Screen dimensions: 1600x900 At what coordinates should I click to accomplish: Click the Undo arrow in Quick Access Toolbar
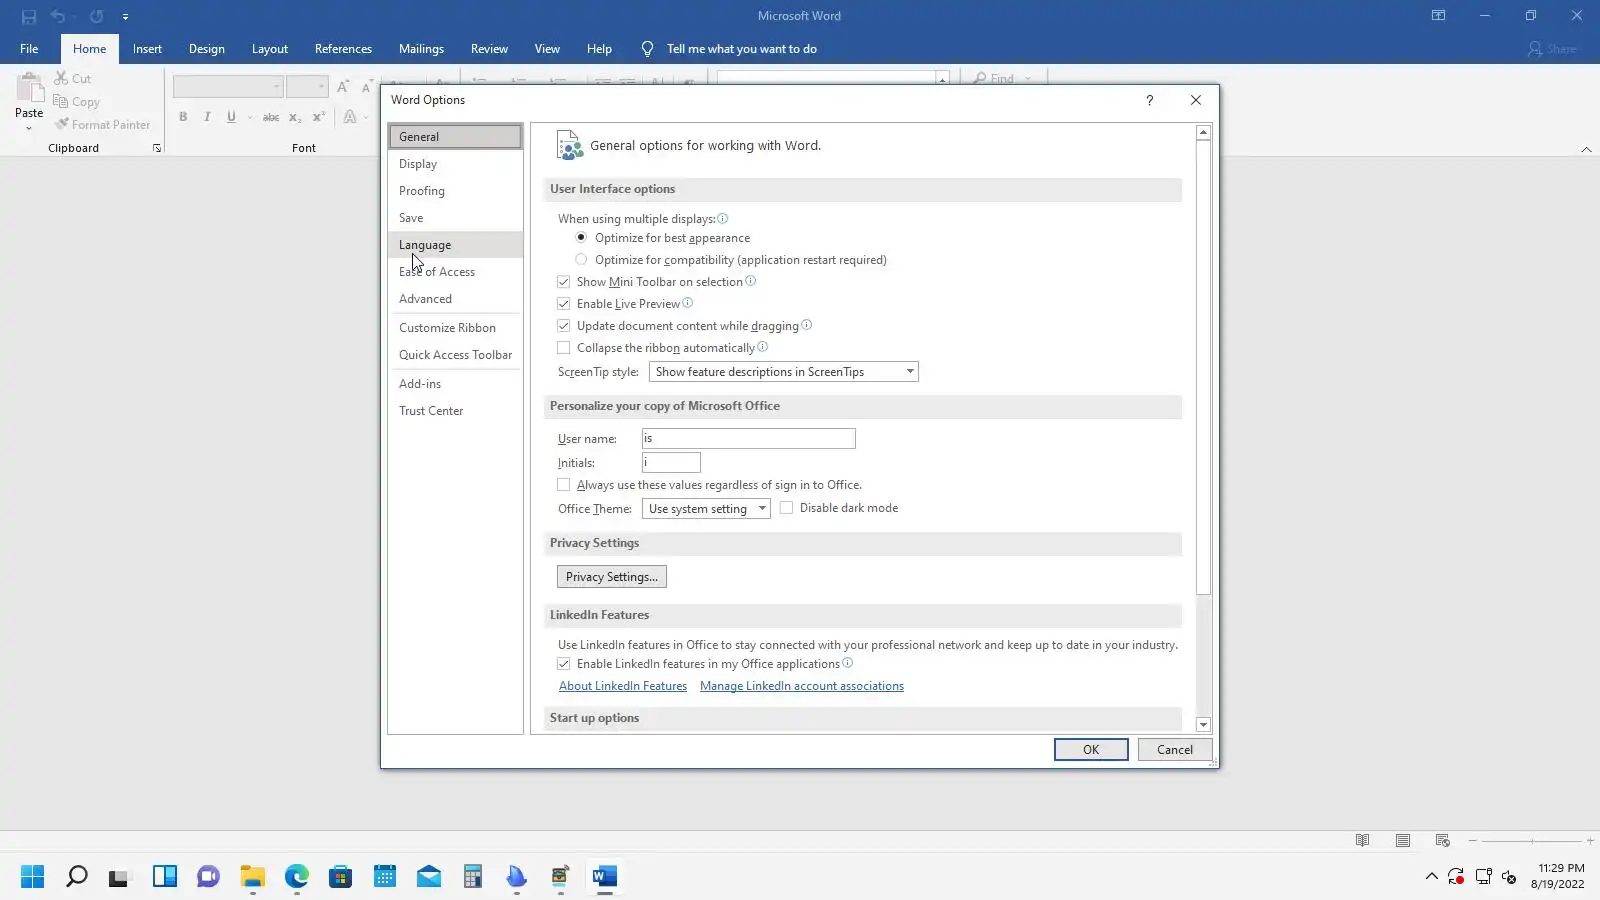[x=58, y=17]
